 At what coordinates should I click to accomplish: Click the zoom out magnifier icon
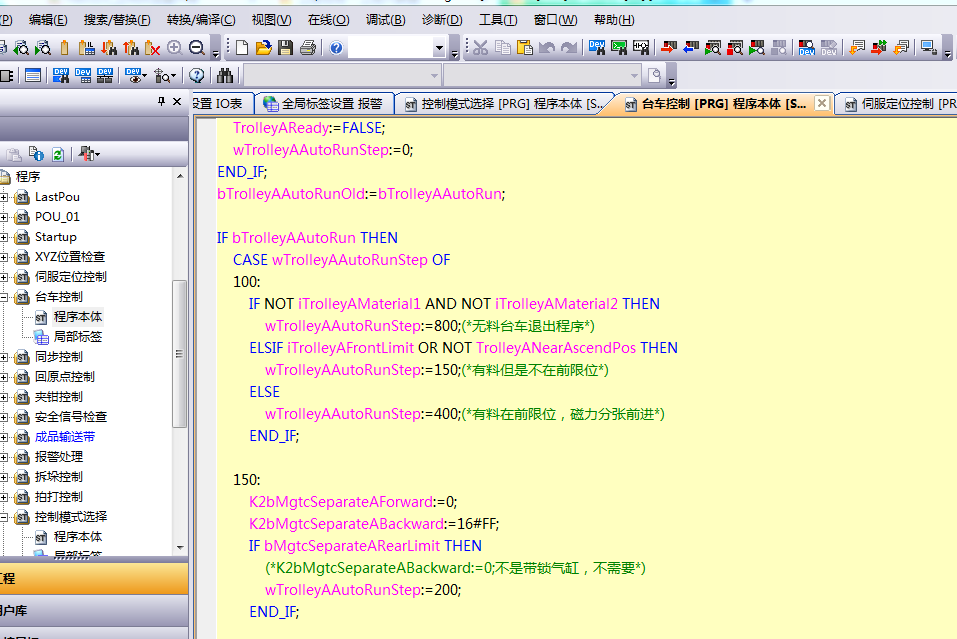(196, 47)
